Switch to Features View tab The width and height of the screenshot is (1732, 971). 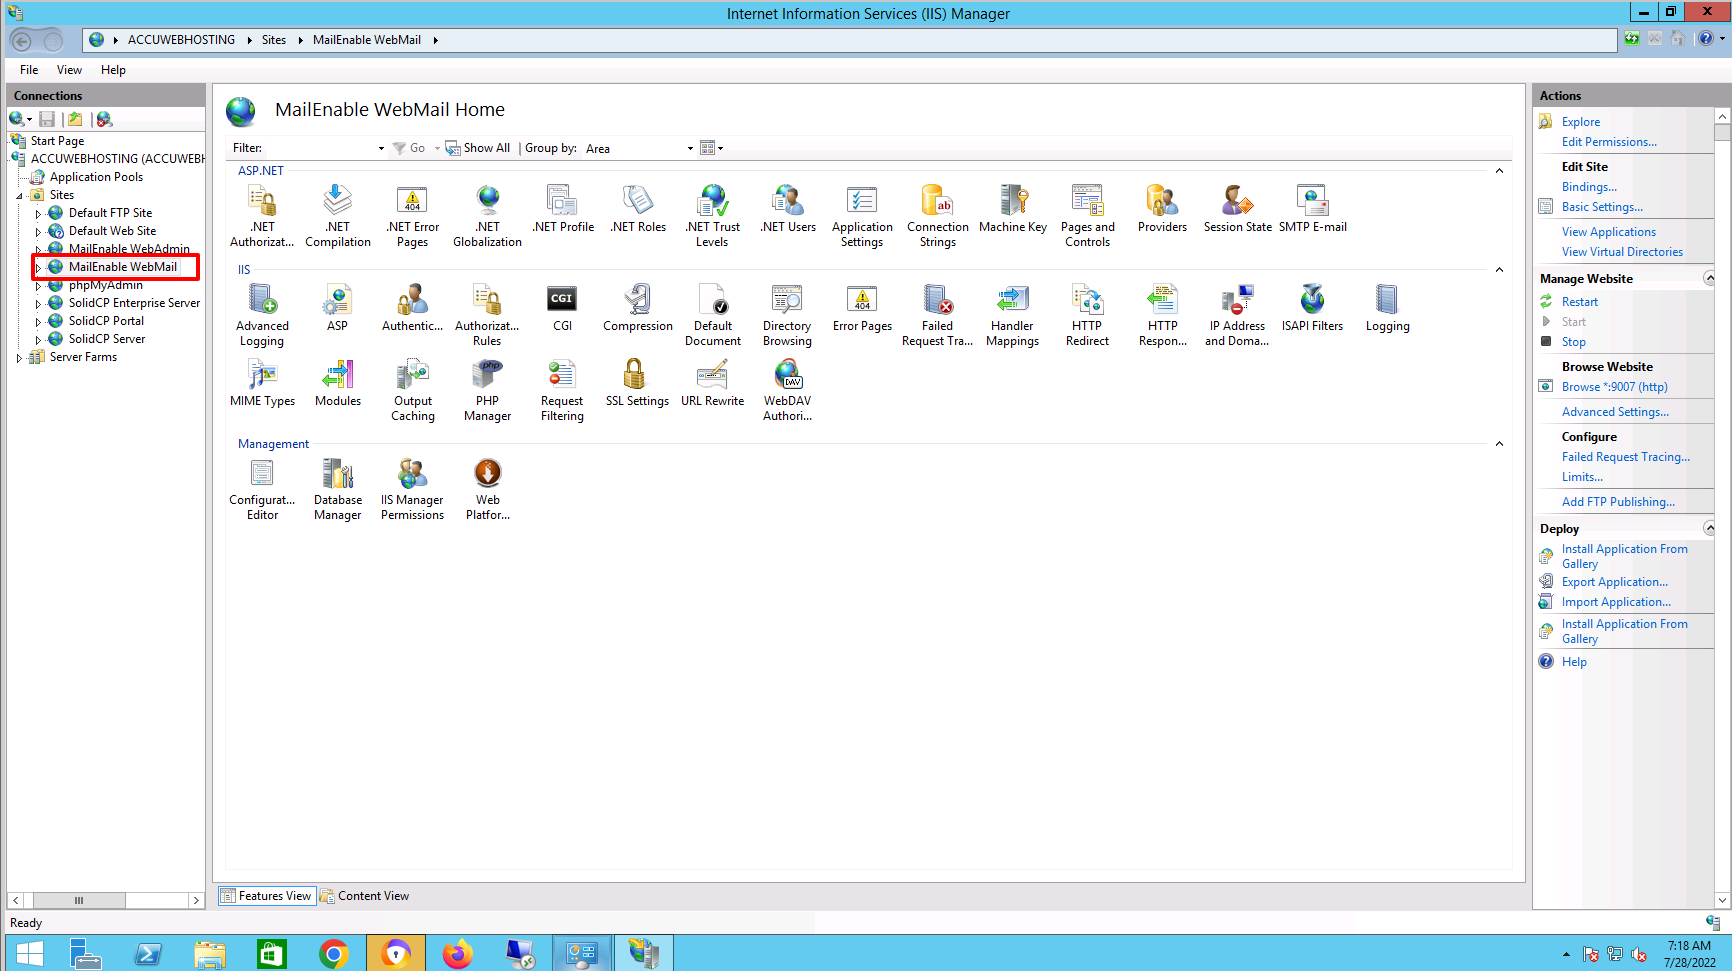[x=267, y=896]
